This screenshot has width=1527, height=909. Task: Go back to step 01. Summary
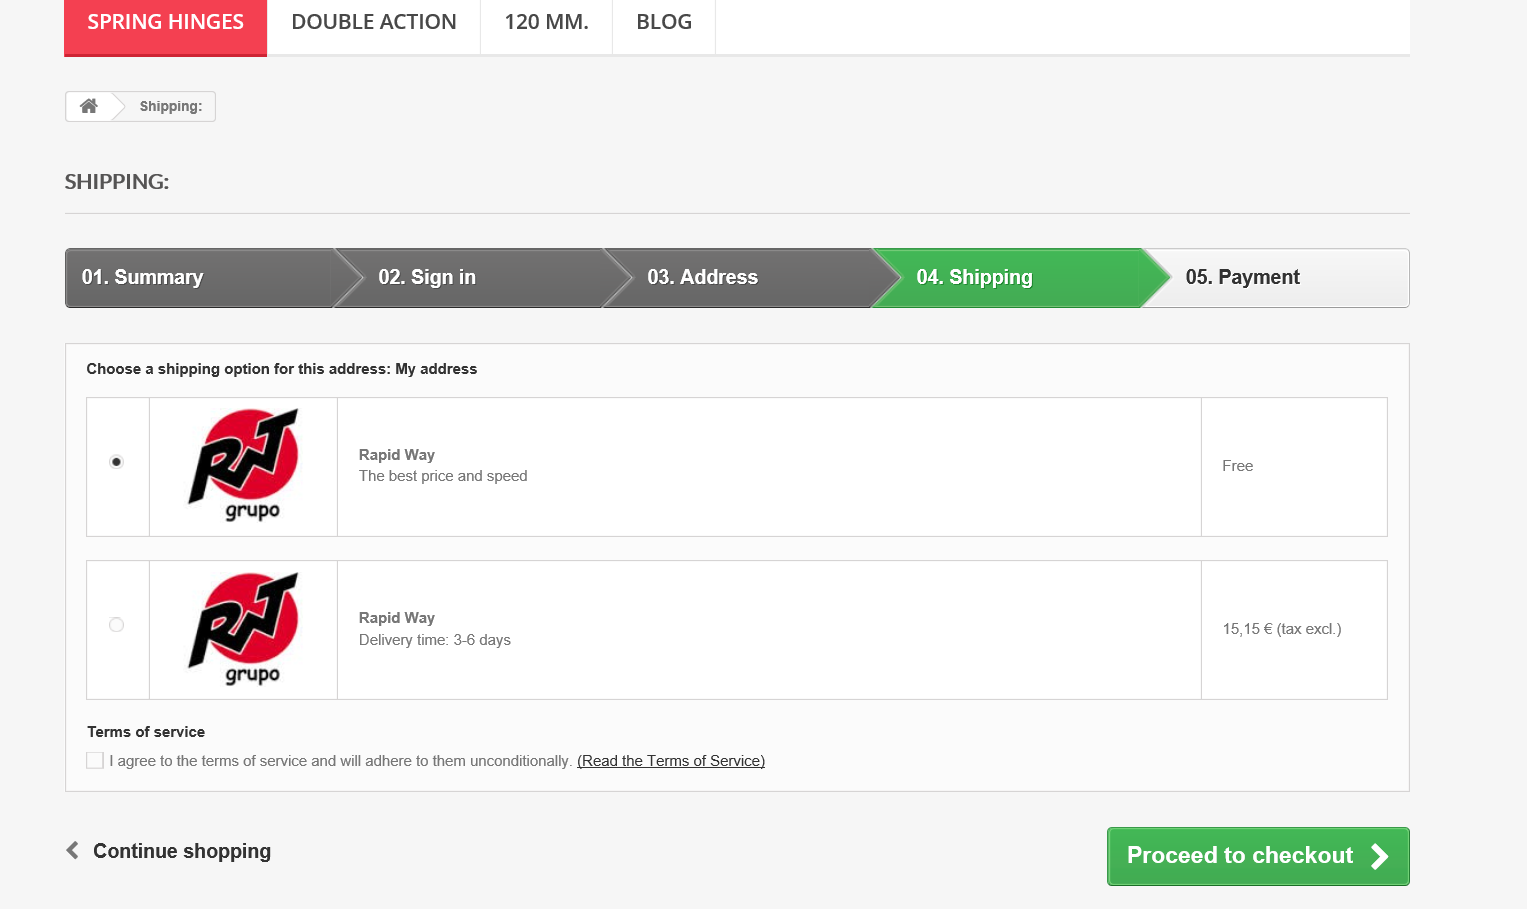coord(143,277)
